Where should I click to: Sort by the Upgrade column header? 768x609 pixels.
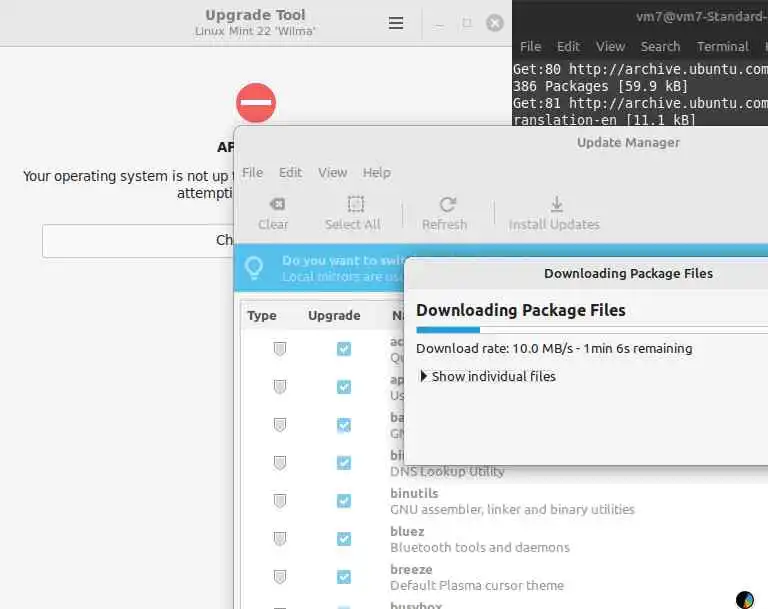click(x=334, y=316)
